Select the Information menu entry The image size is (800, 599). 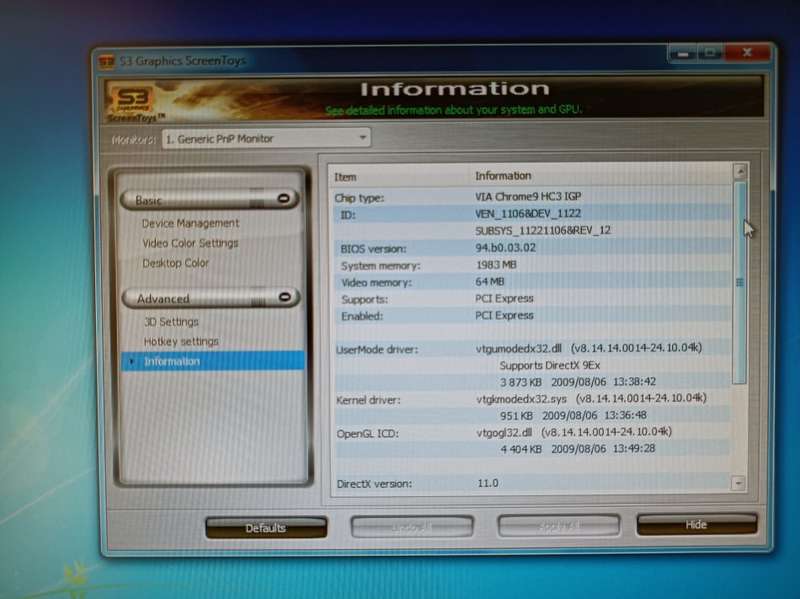coord(213,361)
